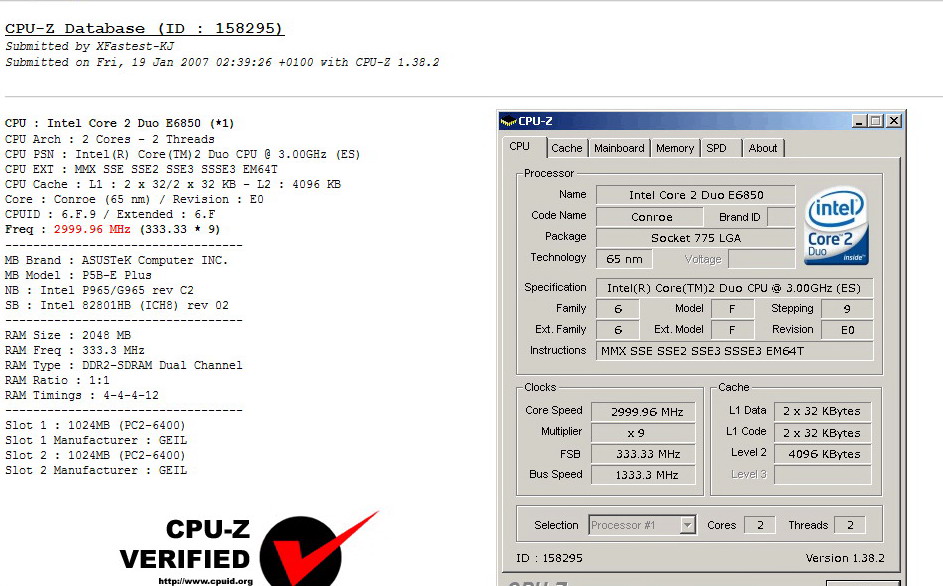Click the Intel Core 2 Duo logo

836,226
